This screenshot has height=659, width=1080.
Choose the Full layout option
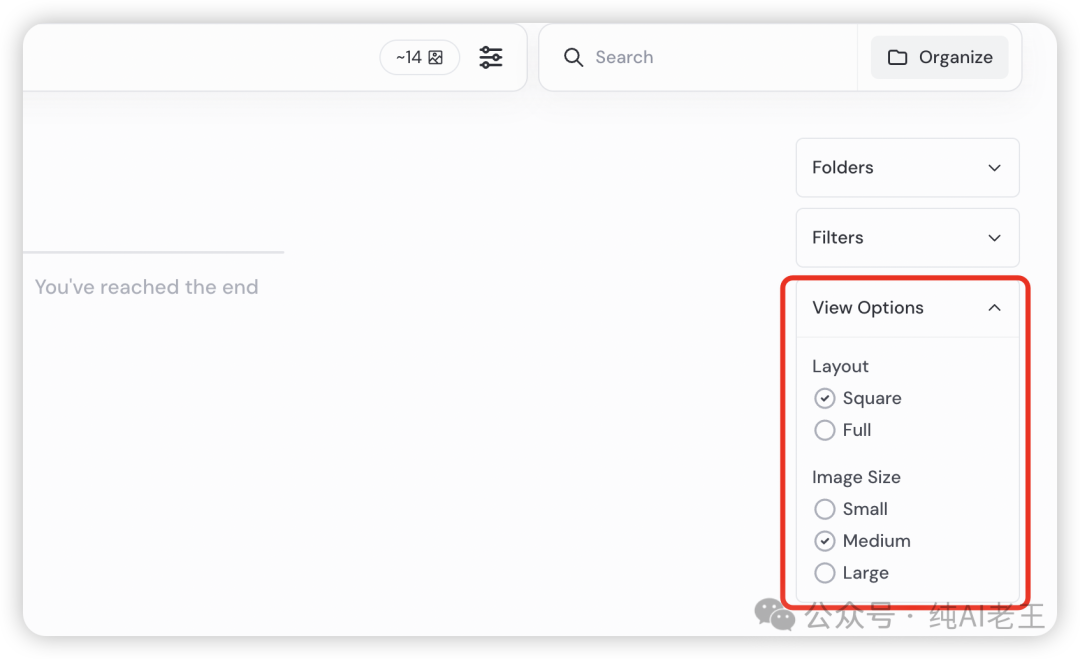[825, 430]
